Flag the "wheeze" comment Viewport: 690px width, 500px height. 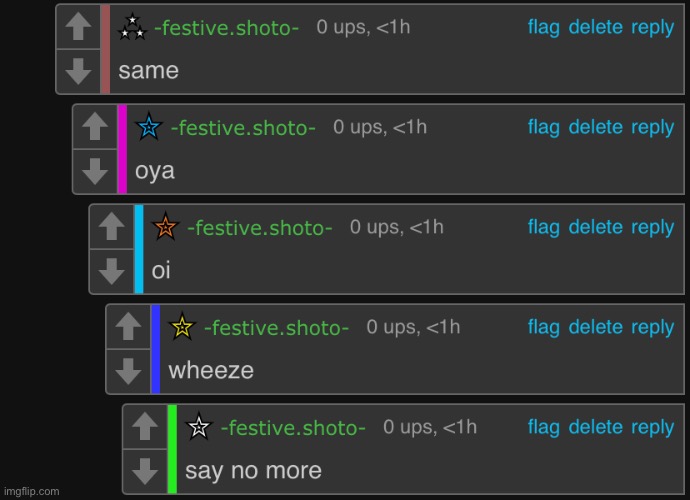tap(543, 327)
